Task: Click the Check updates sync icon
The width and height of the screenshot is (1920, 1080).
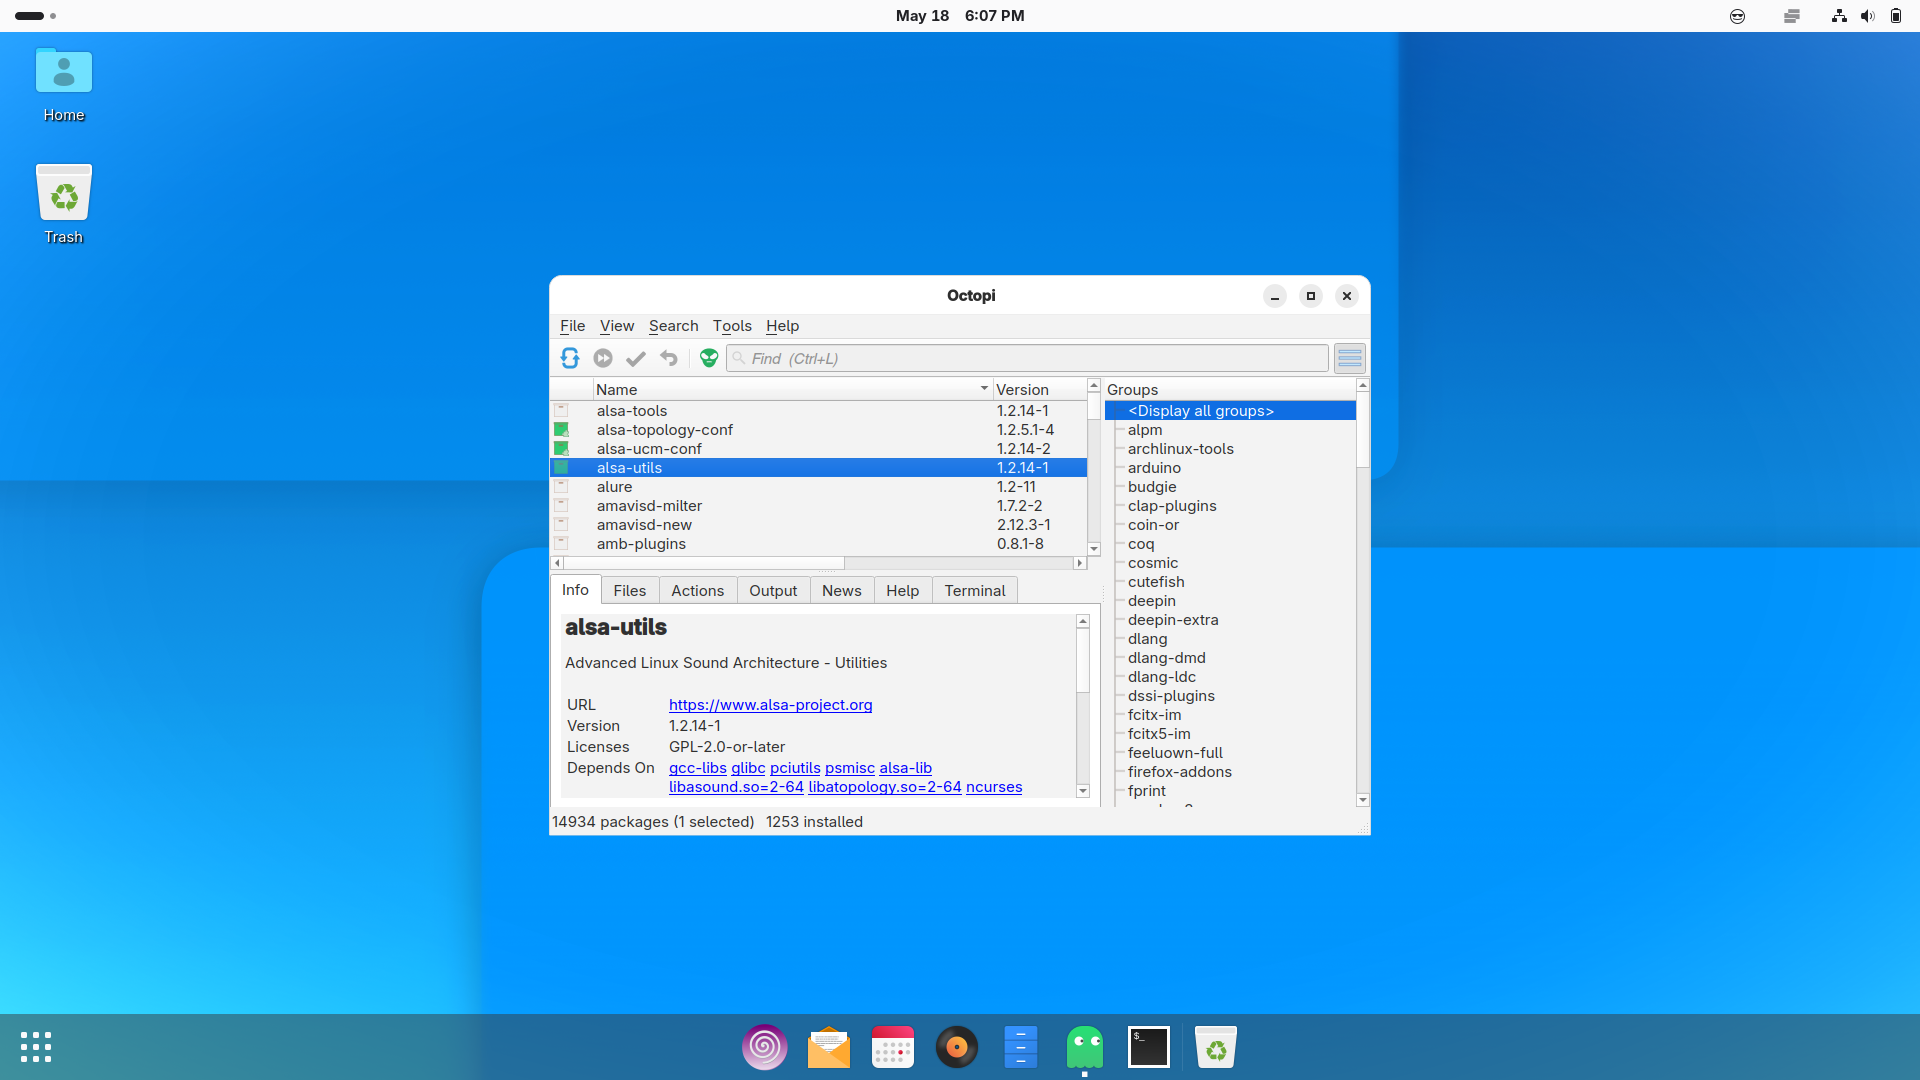Action: point(570,358)
